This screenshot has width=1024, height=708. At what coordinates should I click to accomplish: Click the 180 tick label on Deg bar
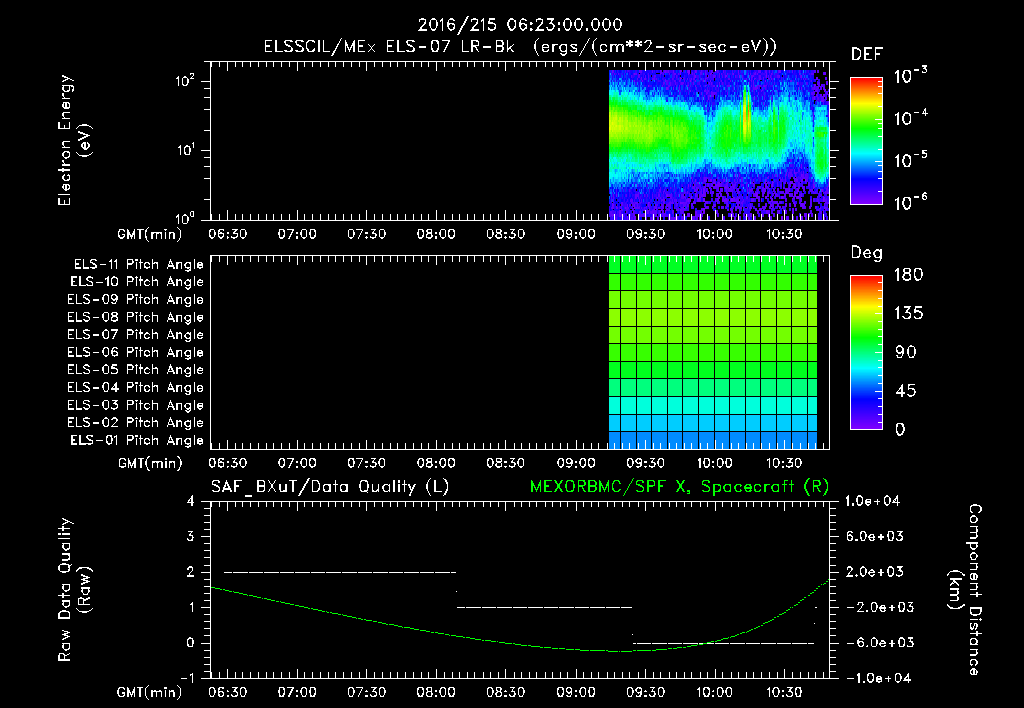[x=908, y=274]
